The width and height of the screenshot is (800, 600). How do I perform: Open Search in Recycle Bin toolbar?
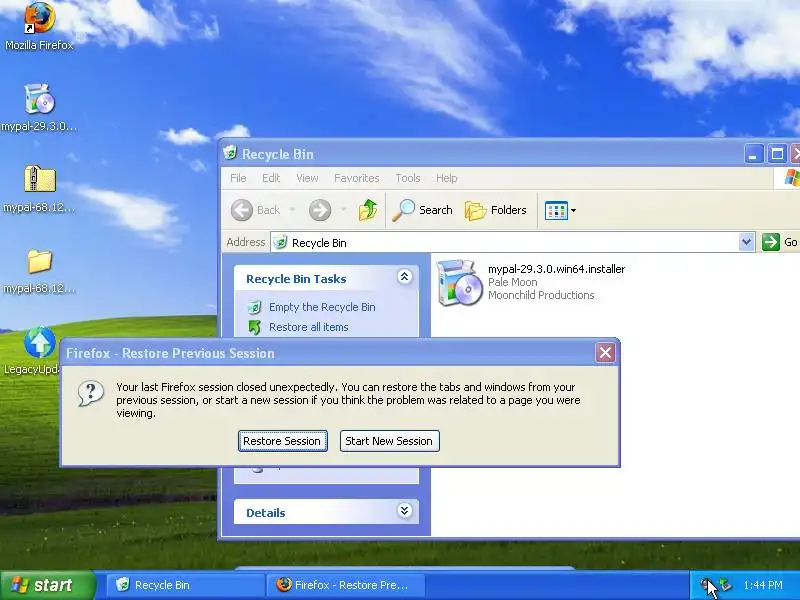tap(422, 210)
